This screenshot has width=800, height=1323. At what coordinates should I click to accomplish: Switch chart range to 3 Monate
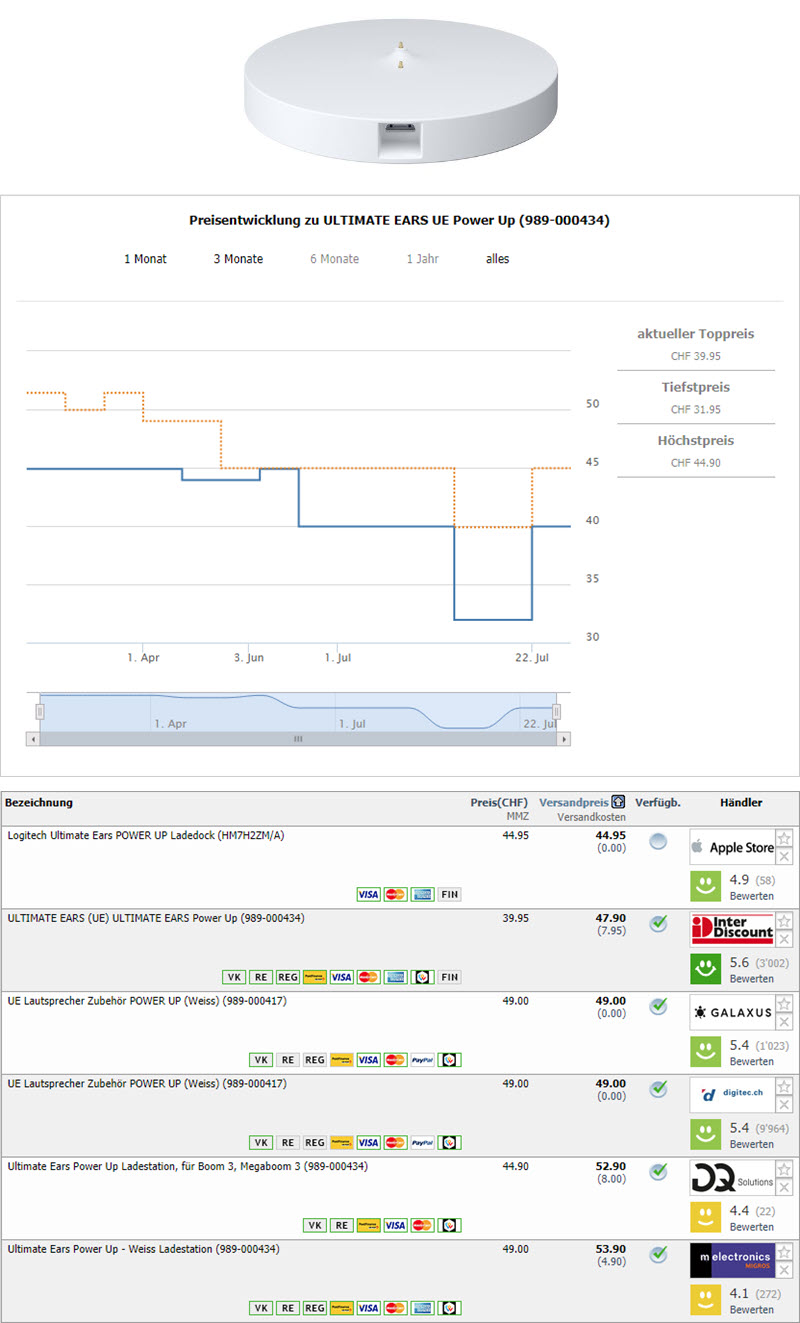[238, 259]
